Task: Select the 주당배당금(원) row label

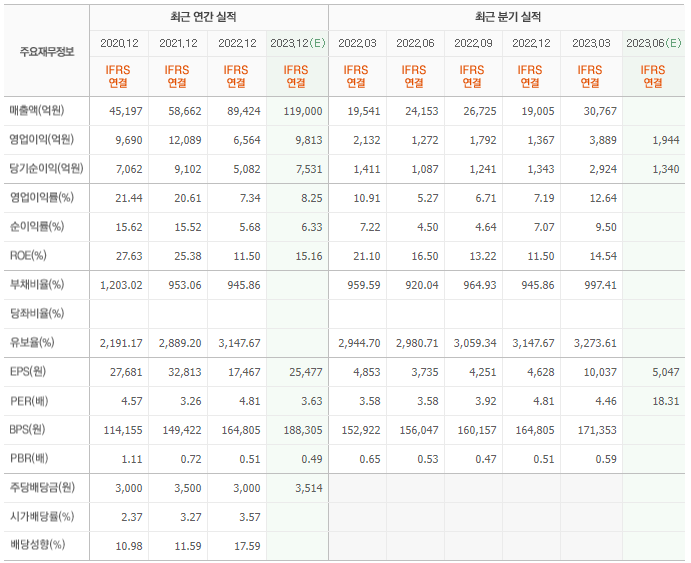Action: (x=42, y=487)
